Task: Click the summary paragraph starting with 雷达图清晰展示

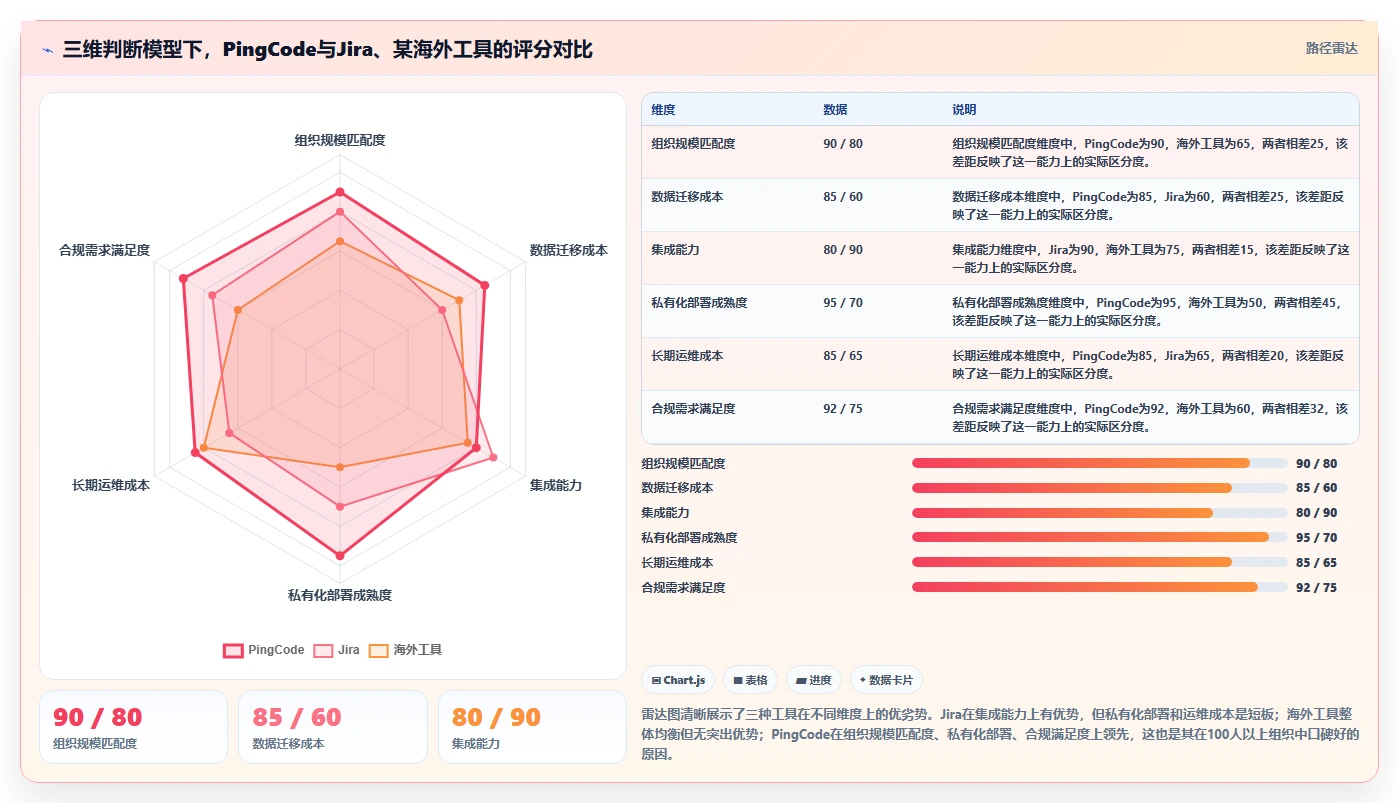Action: [998, 734]
